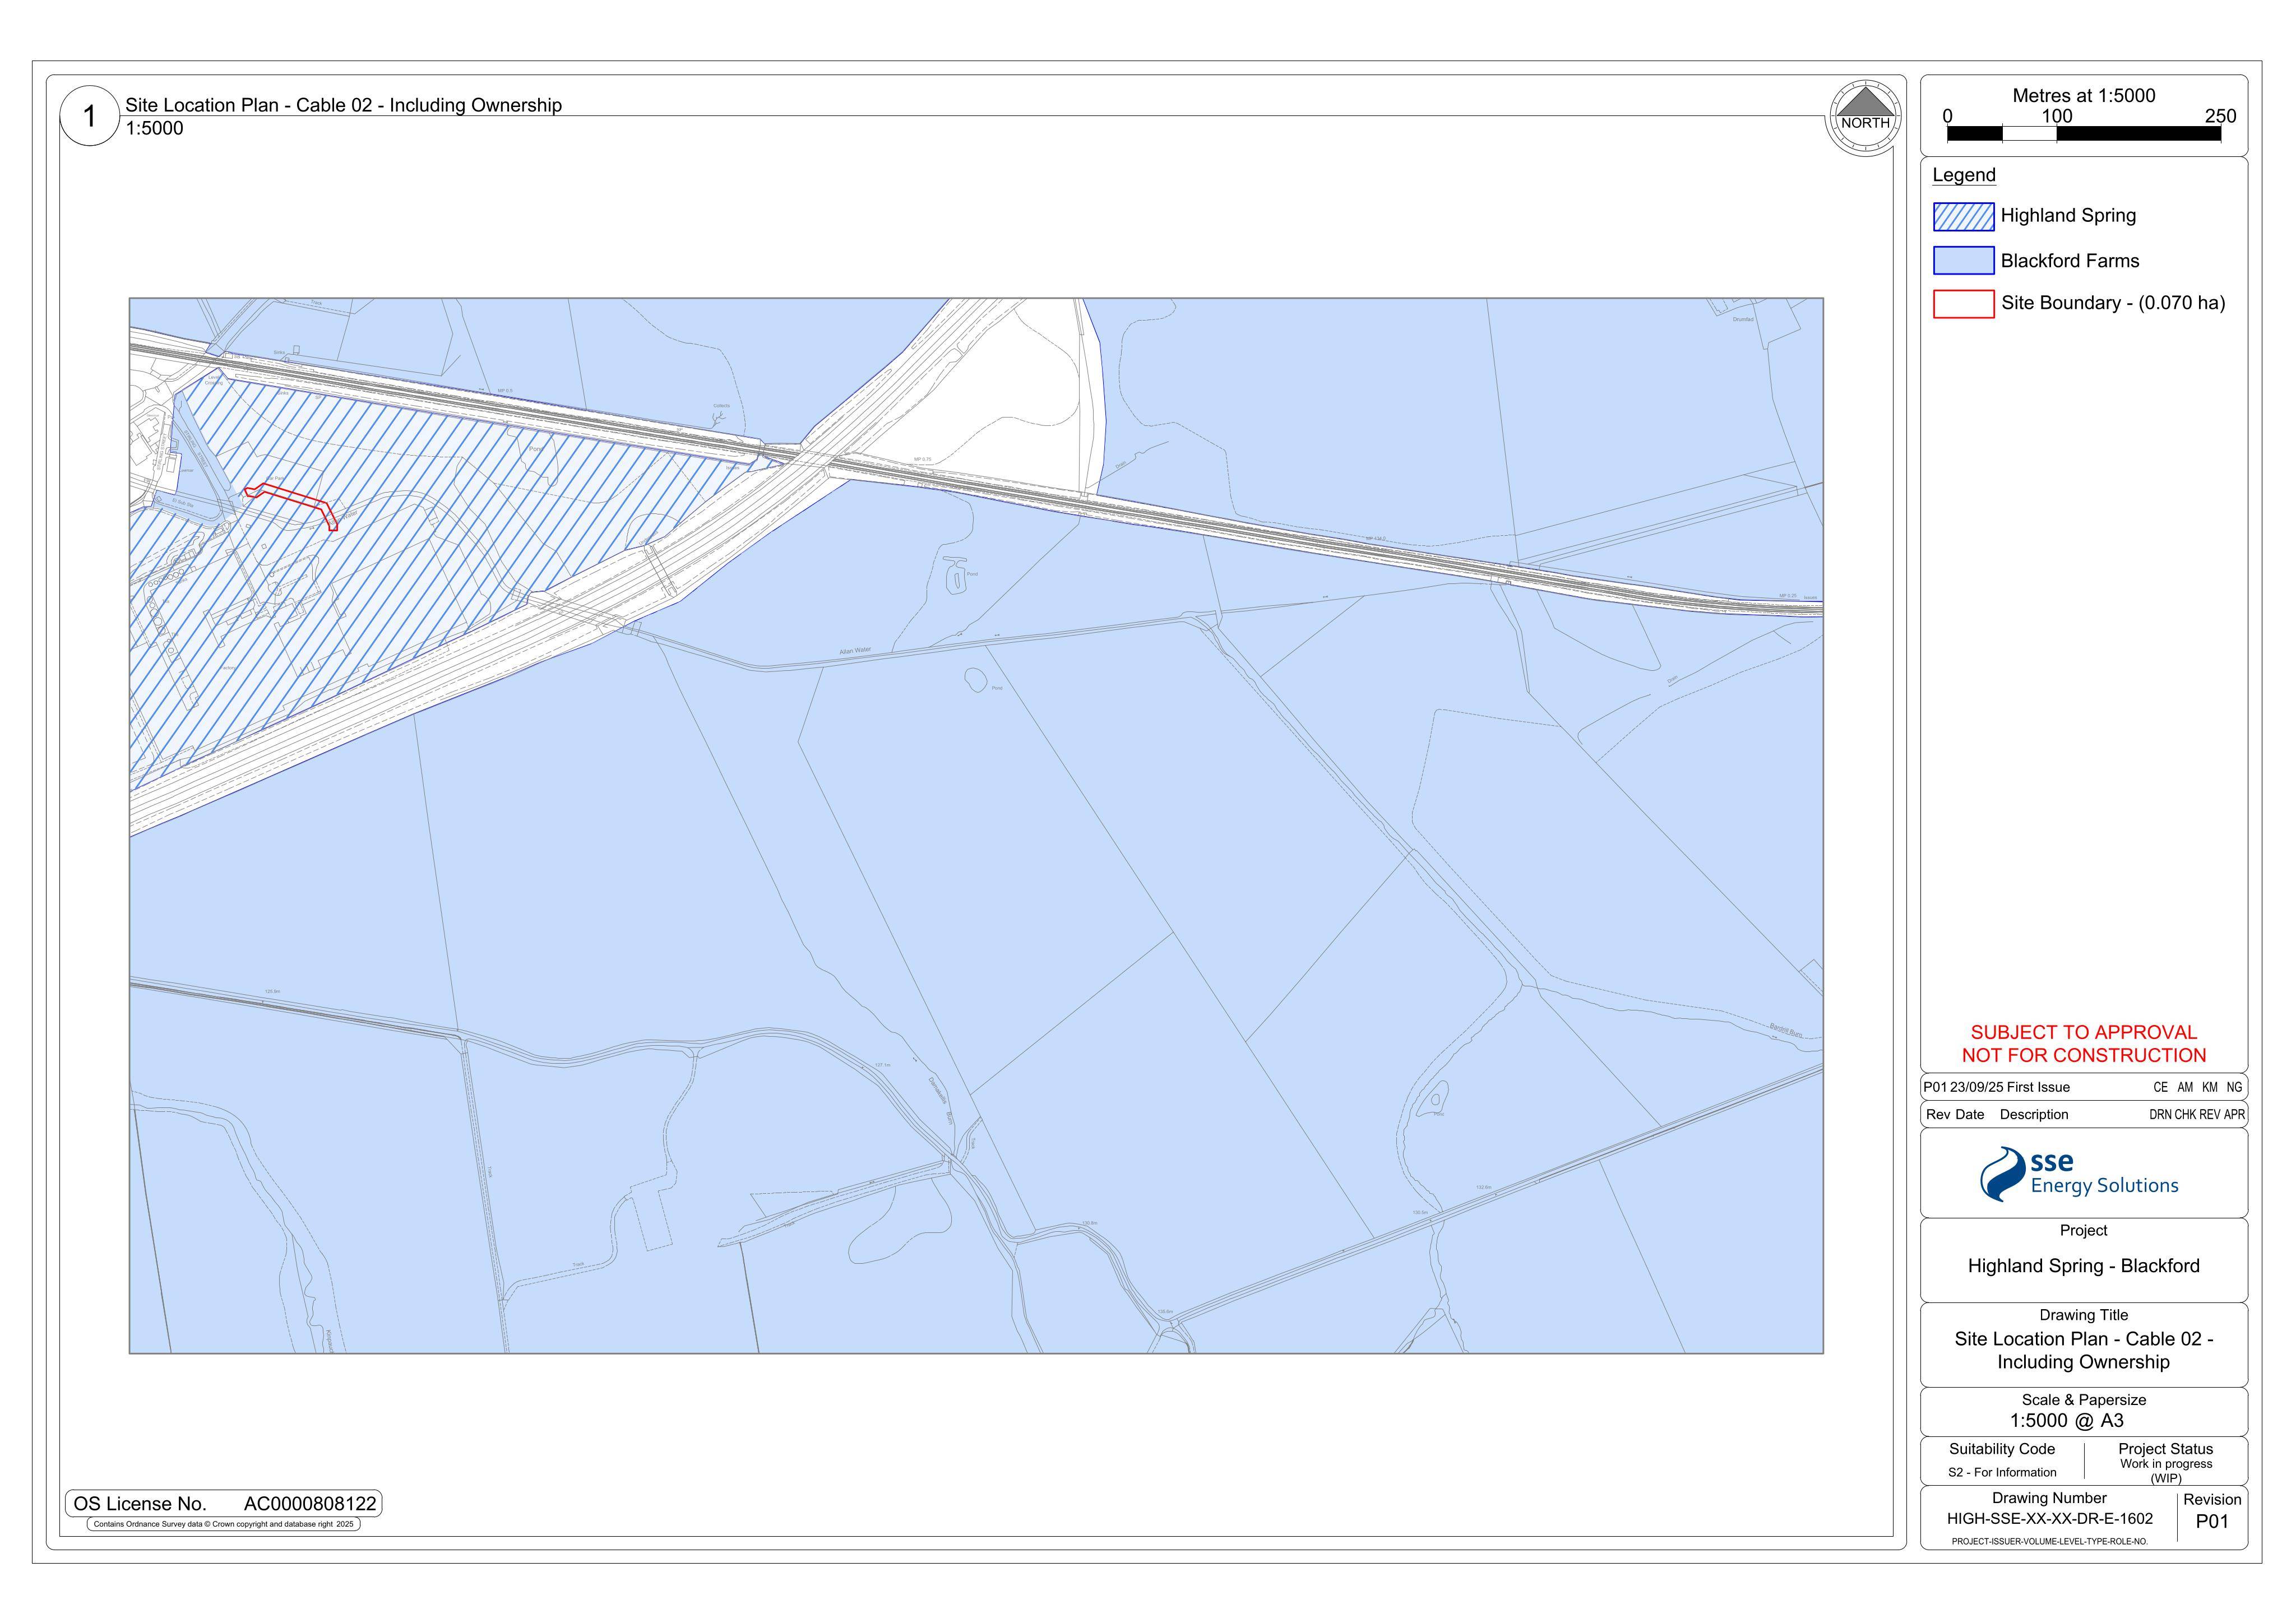Click the red site boundary outline on map
The width and height of the screenshot is (2296, 1623).
tap(291, 506)
